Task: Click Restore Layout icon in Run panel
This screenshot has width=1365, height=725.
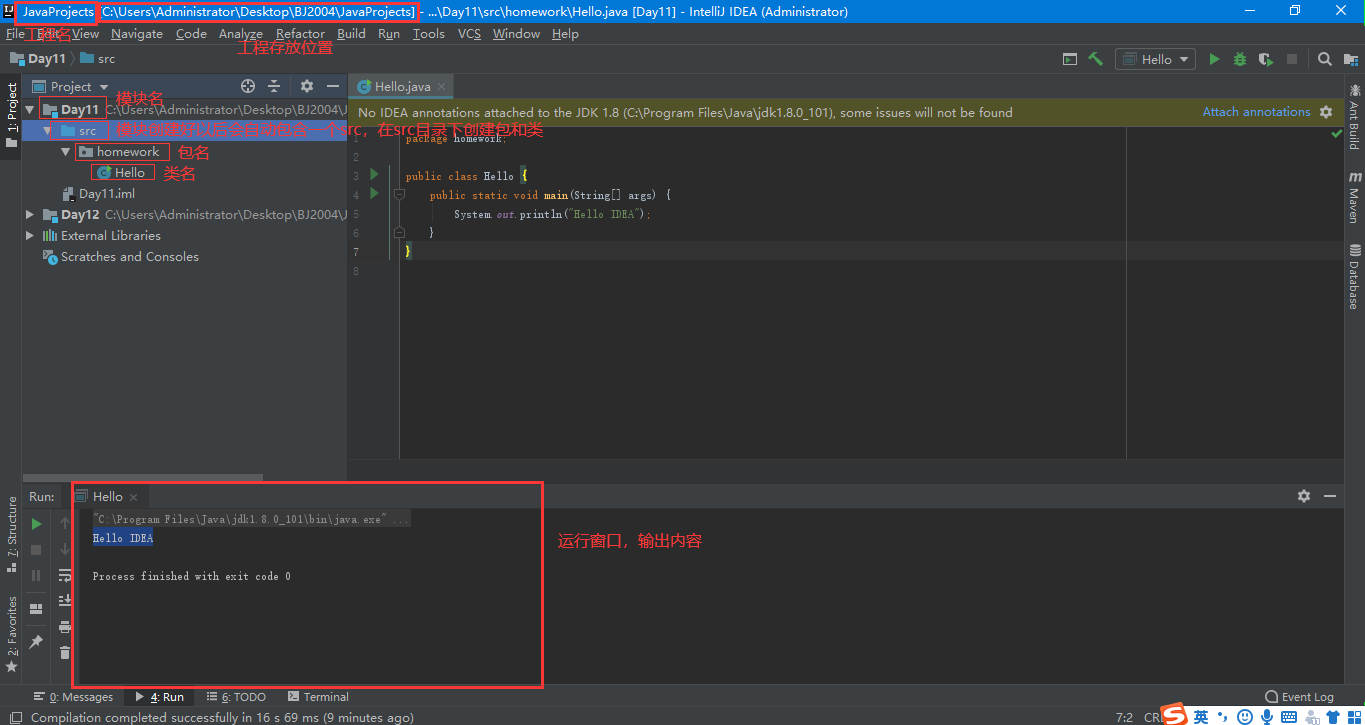Action: 36,608
